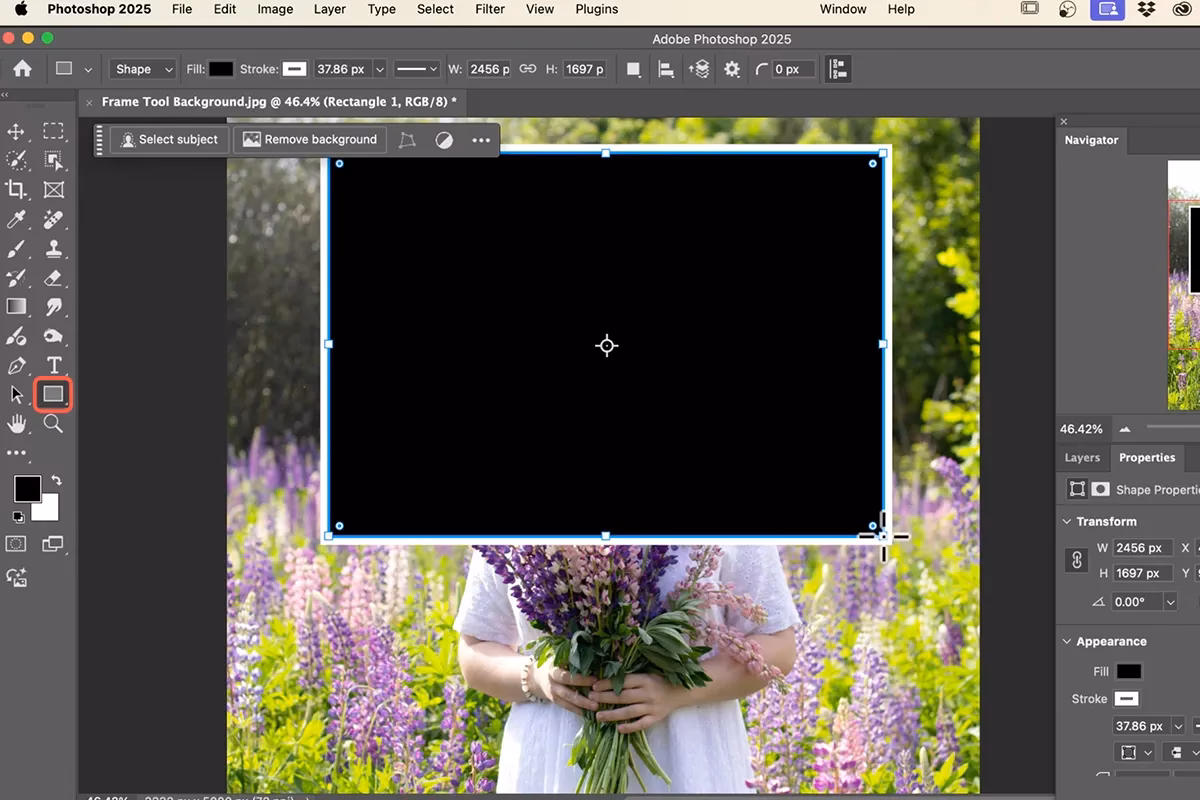Select the Eyedropper tool
1200x800 pixels.
click(16, 219)
